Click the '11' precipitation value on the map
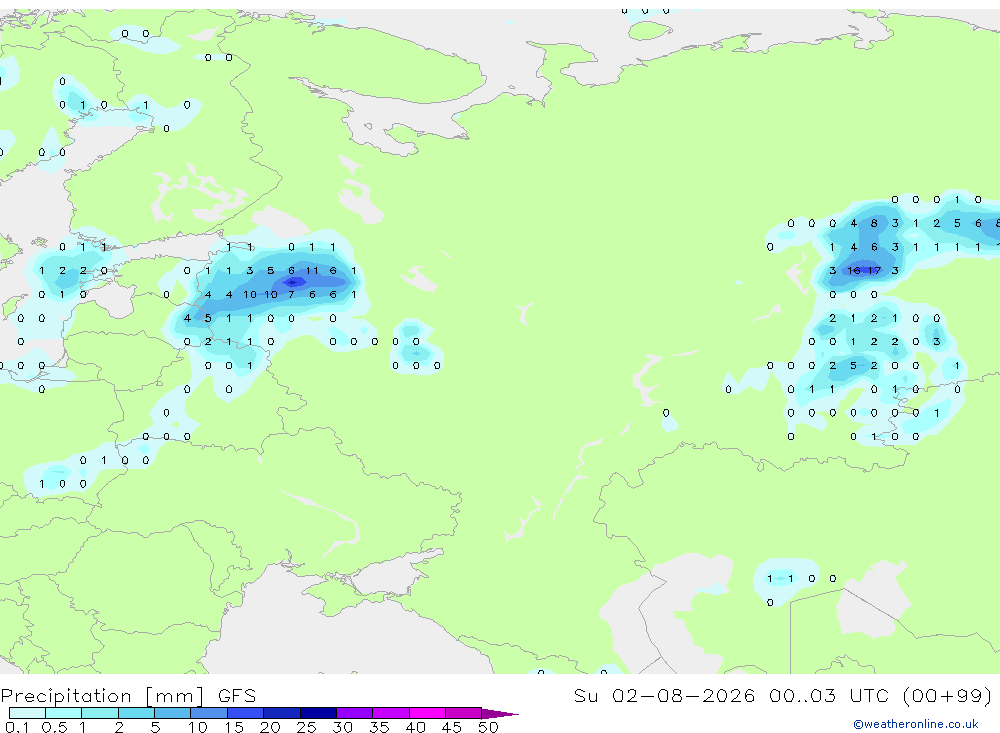Image resolution: width=1000 pixels, height=733 pixels. 312,270
